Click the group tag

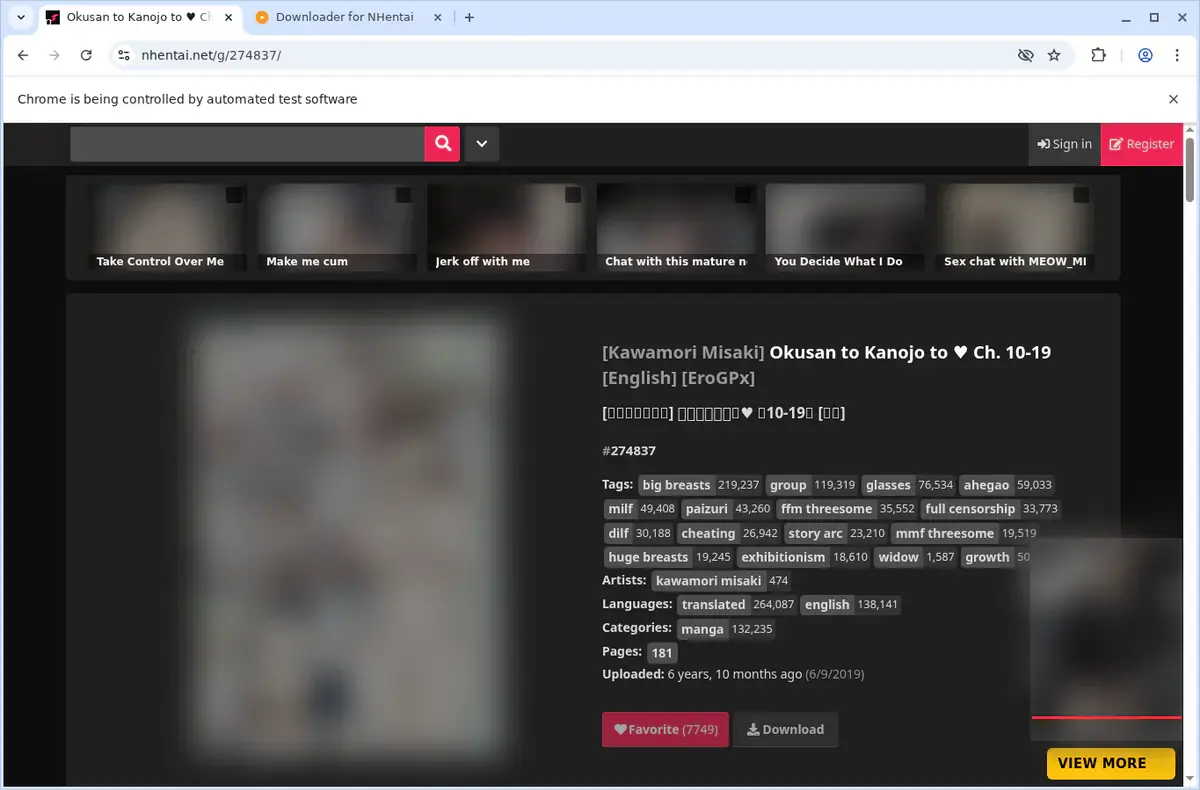pyautogui.click(x=811, y=485)
